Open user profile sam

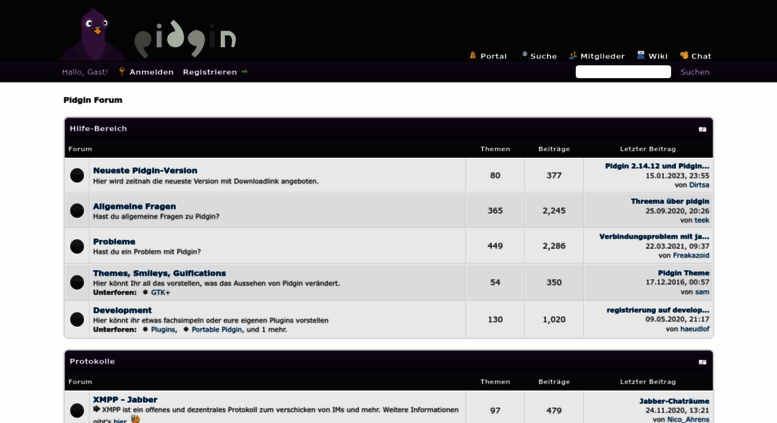(702, 292)
